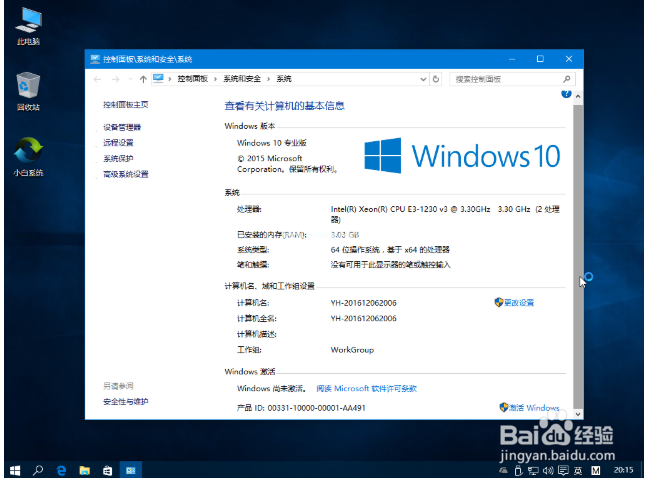The image size is (652, 478).
Task: Expand the address bar history dropdown
Action: (x=423, y=79)
